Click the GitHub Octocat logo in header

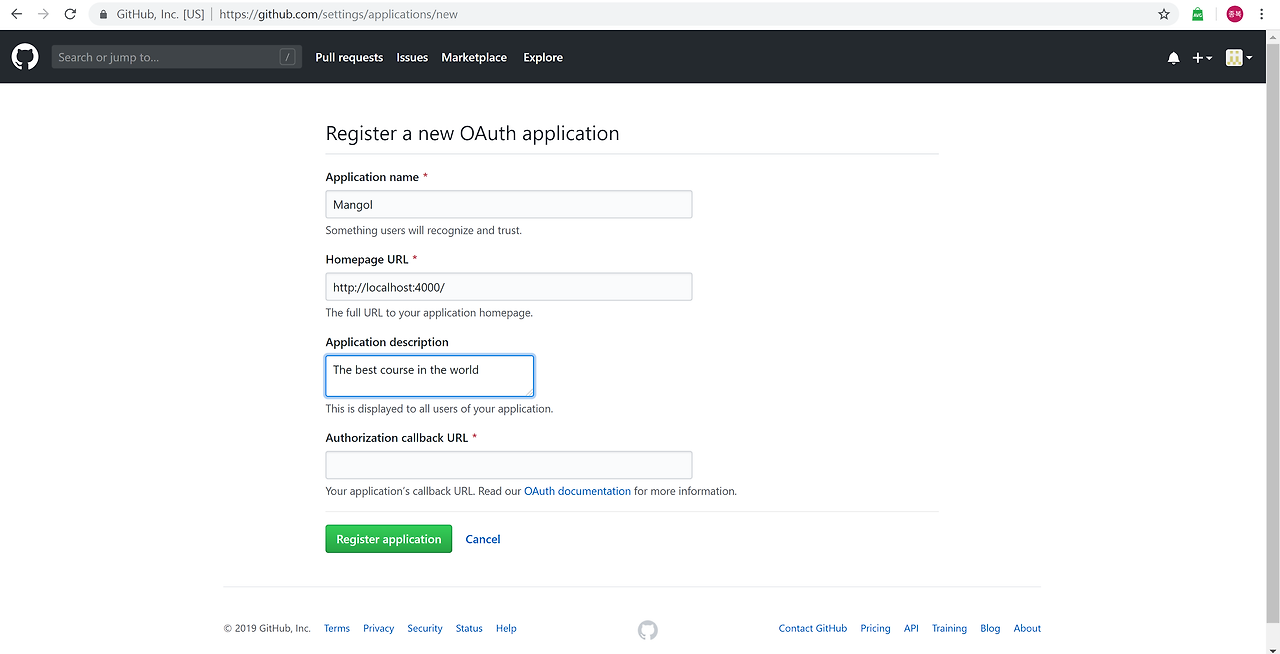coord(25,57)
